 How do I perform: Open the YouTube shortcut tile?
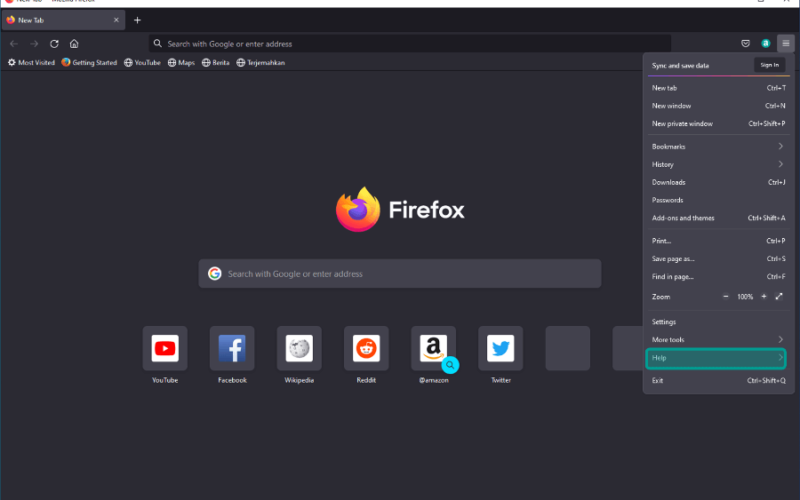click(165, 348)
